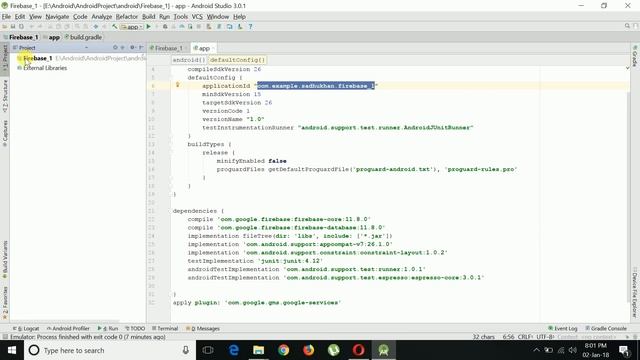Screen dimensions: 640x360
Task: Toggle the Captures side tool window
Action: click(5, 133)
